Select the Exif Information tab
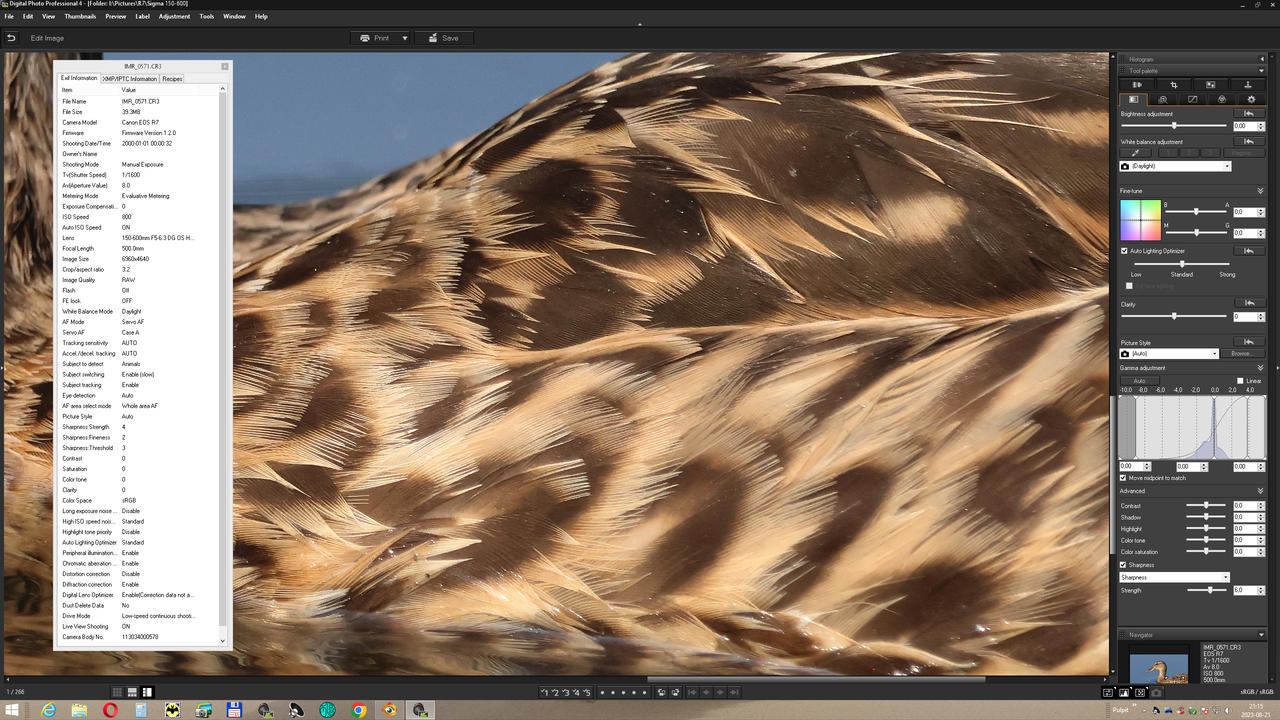1280x720 pixels. coord(78,78)
